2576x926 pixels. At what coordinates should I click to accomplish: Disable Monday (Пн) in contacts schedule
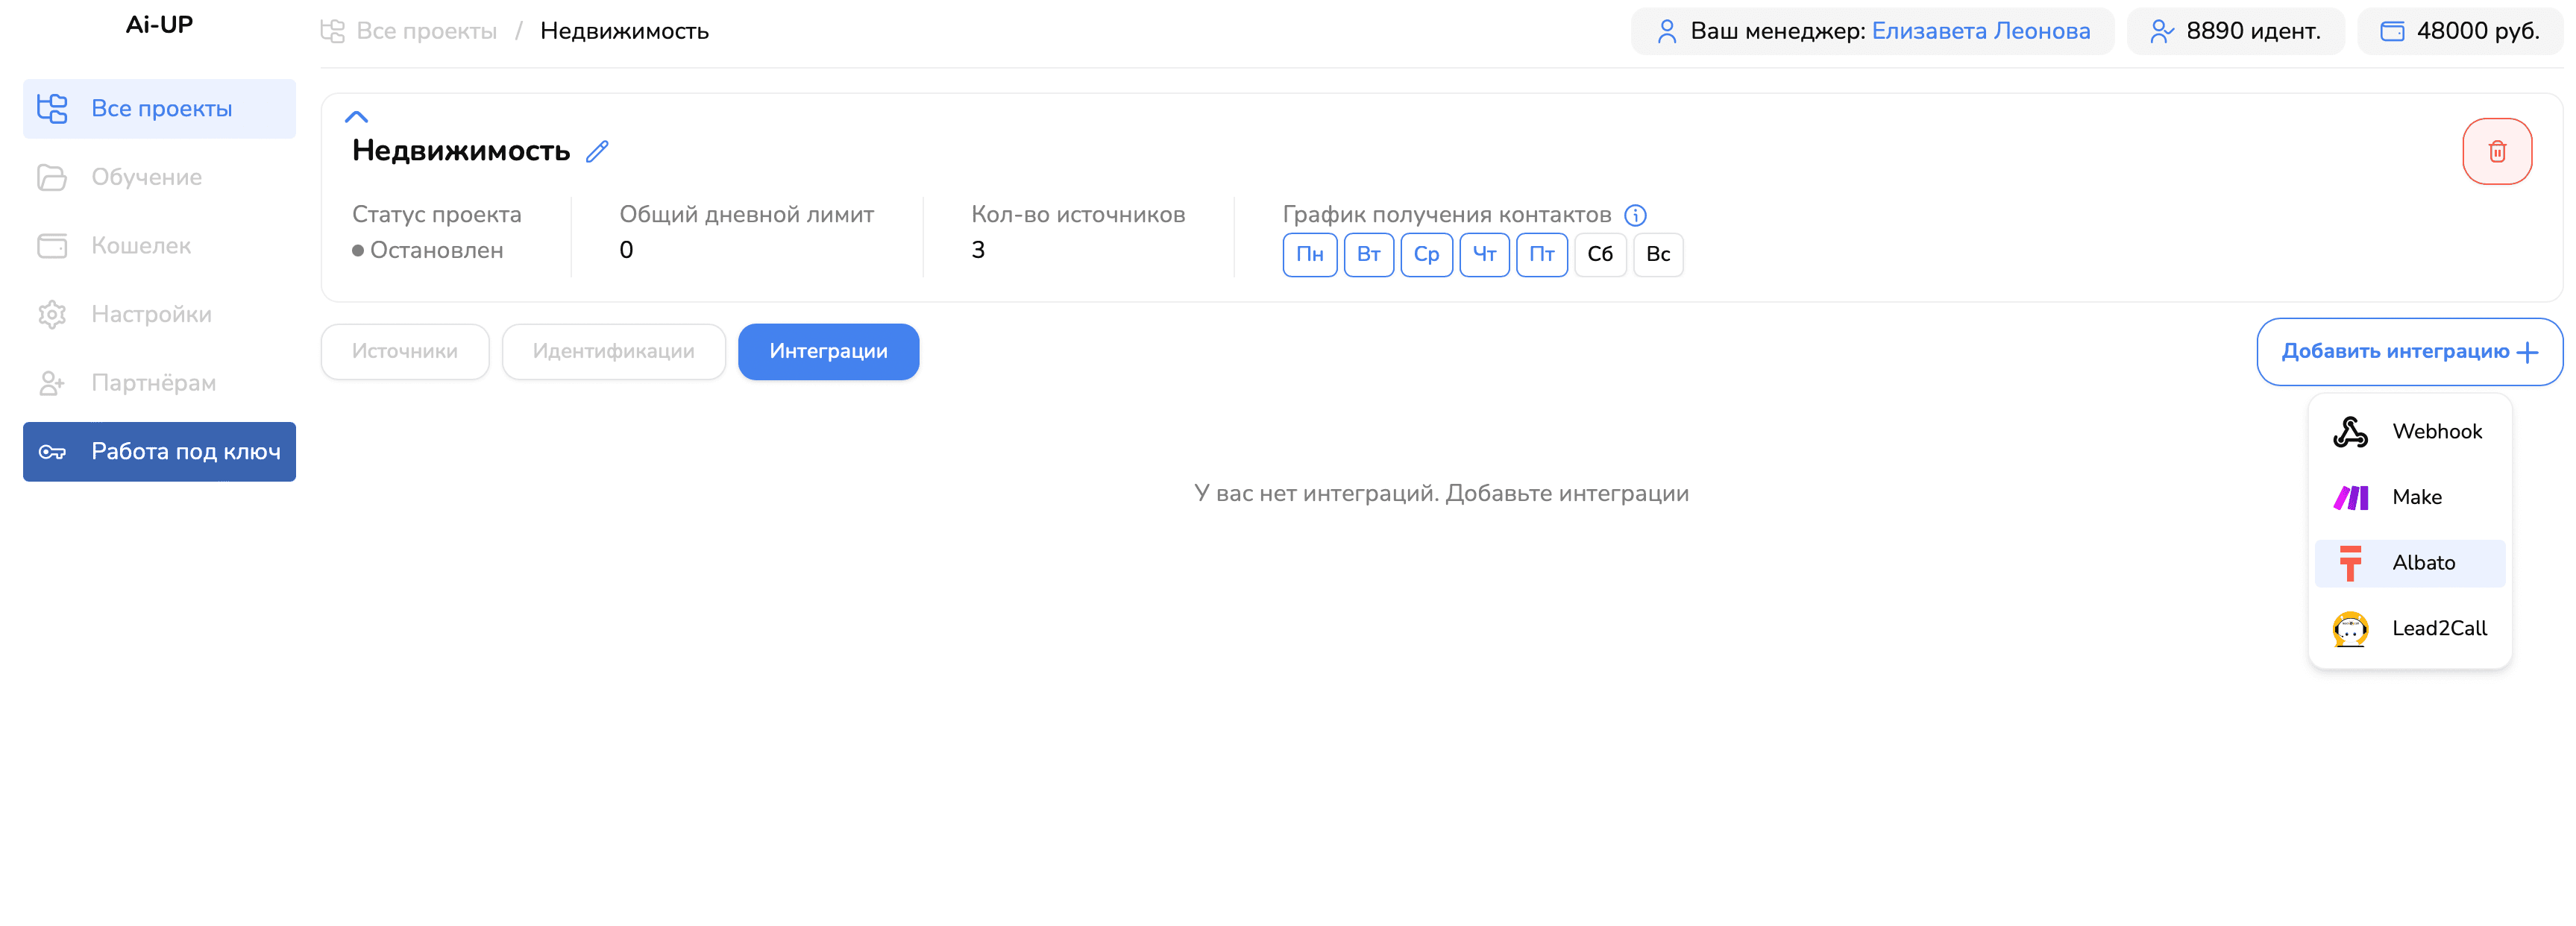coord(1310,254)
